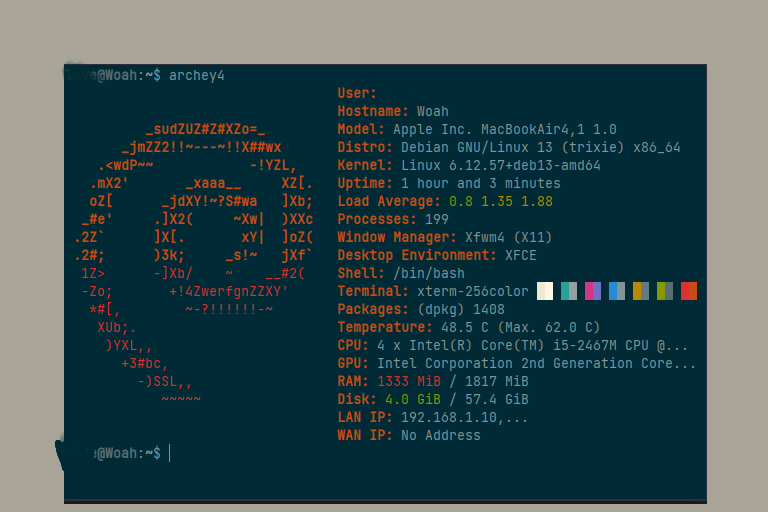The image size is (768, 512).
Task: Click the blue and gray color block
Action: click(x=617, y=291)
